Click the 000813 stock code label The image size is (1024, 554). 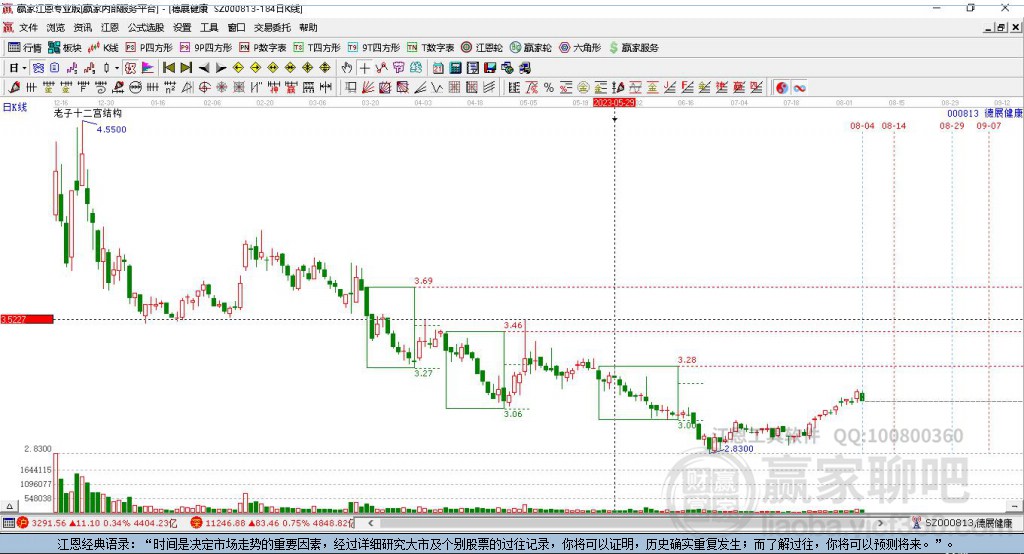pos(963,113)
